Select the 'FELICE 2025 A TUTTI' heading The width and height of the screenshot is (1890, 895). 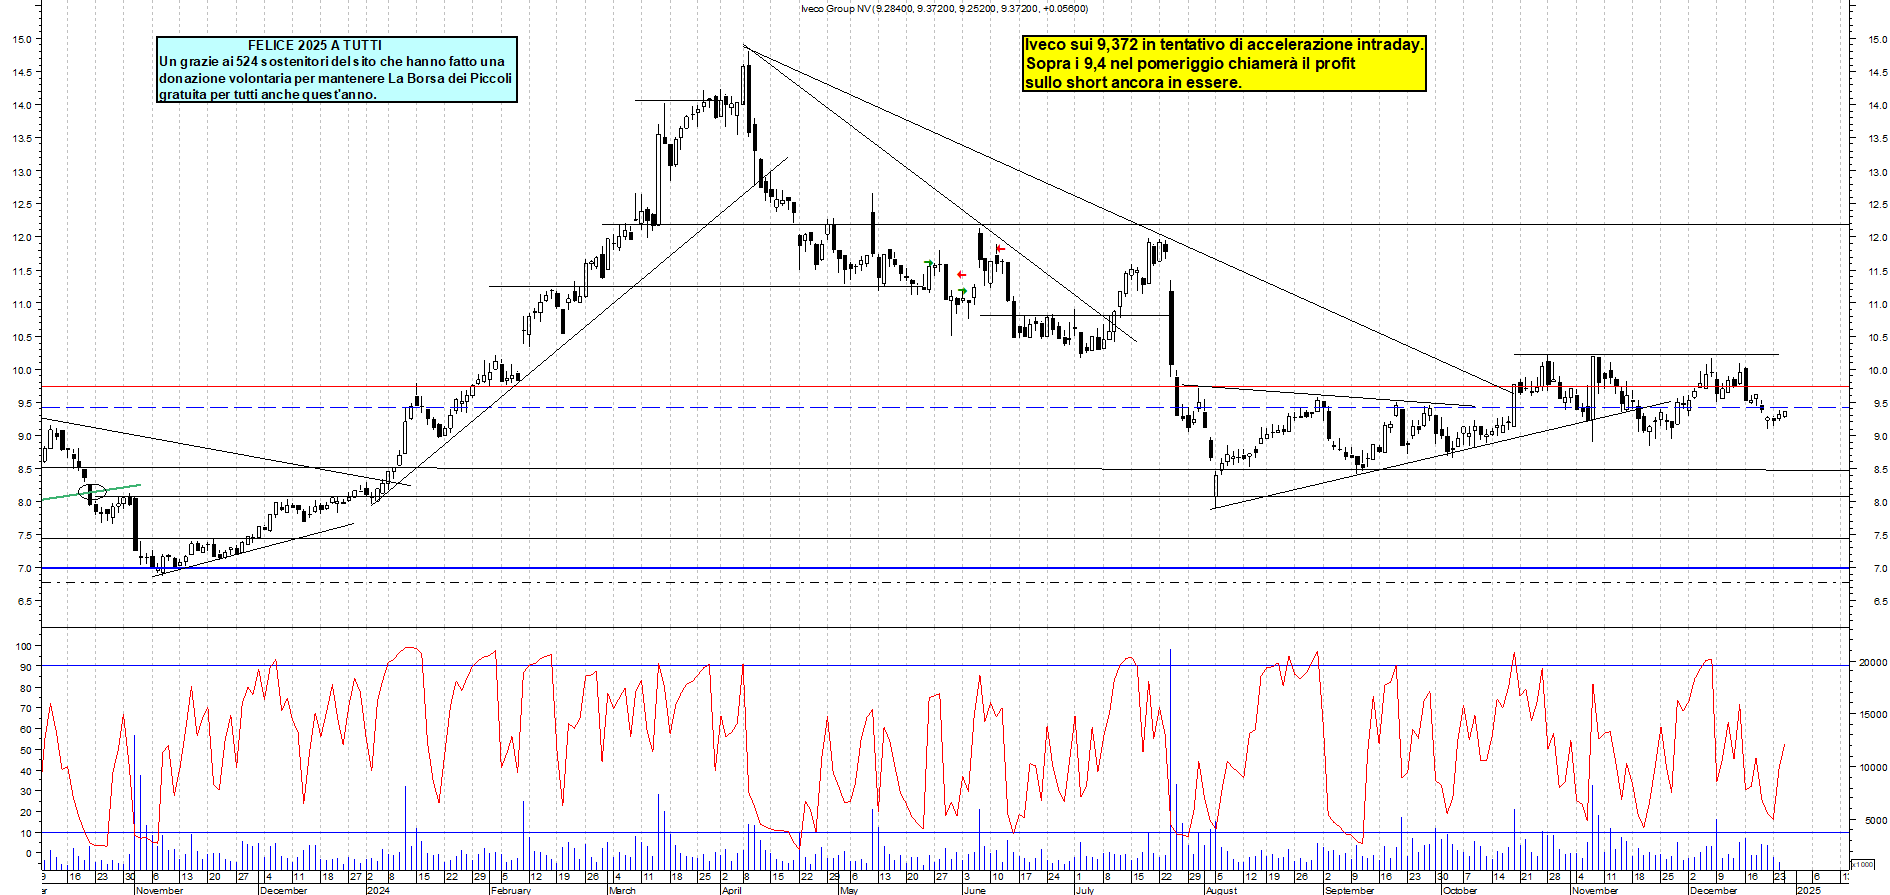(x=315, y=45)
